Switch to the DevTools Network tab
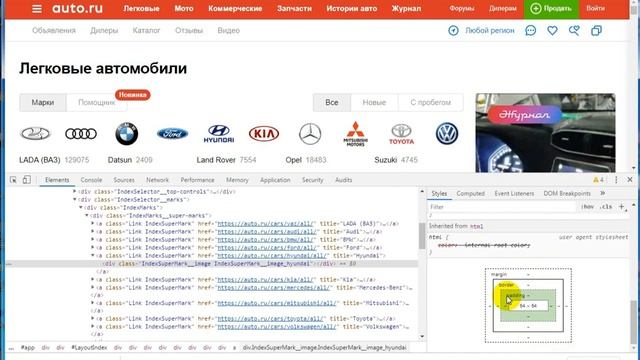This screenshot has width=640, height=360. pyautogui.click(x=157, y=180)
